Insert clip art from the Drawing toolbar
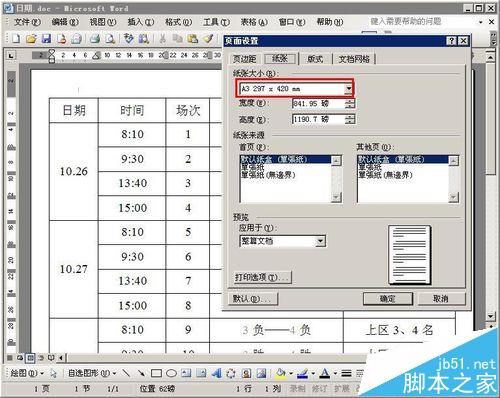This screenshot has width=500, height=398. pos(246,373)
